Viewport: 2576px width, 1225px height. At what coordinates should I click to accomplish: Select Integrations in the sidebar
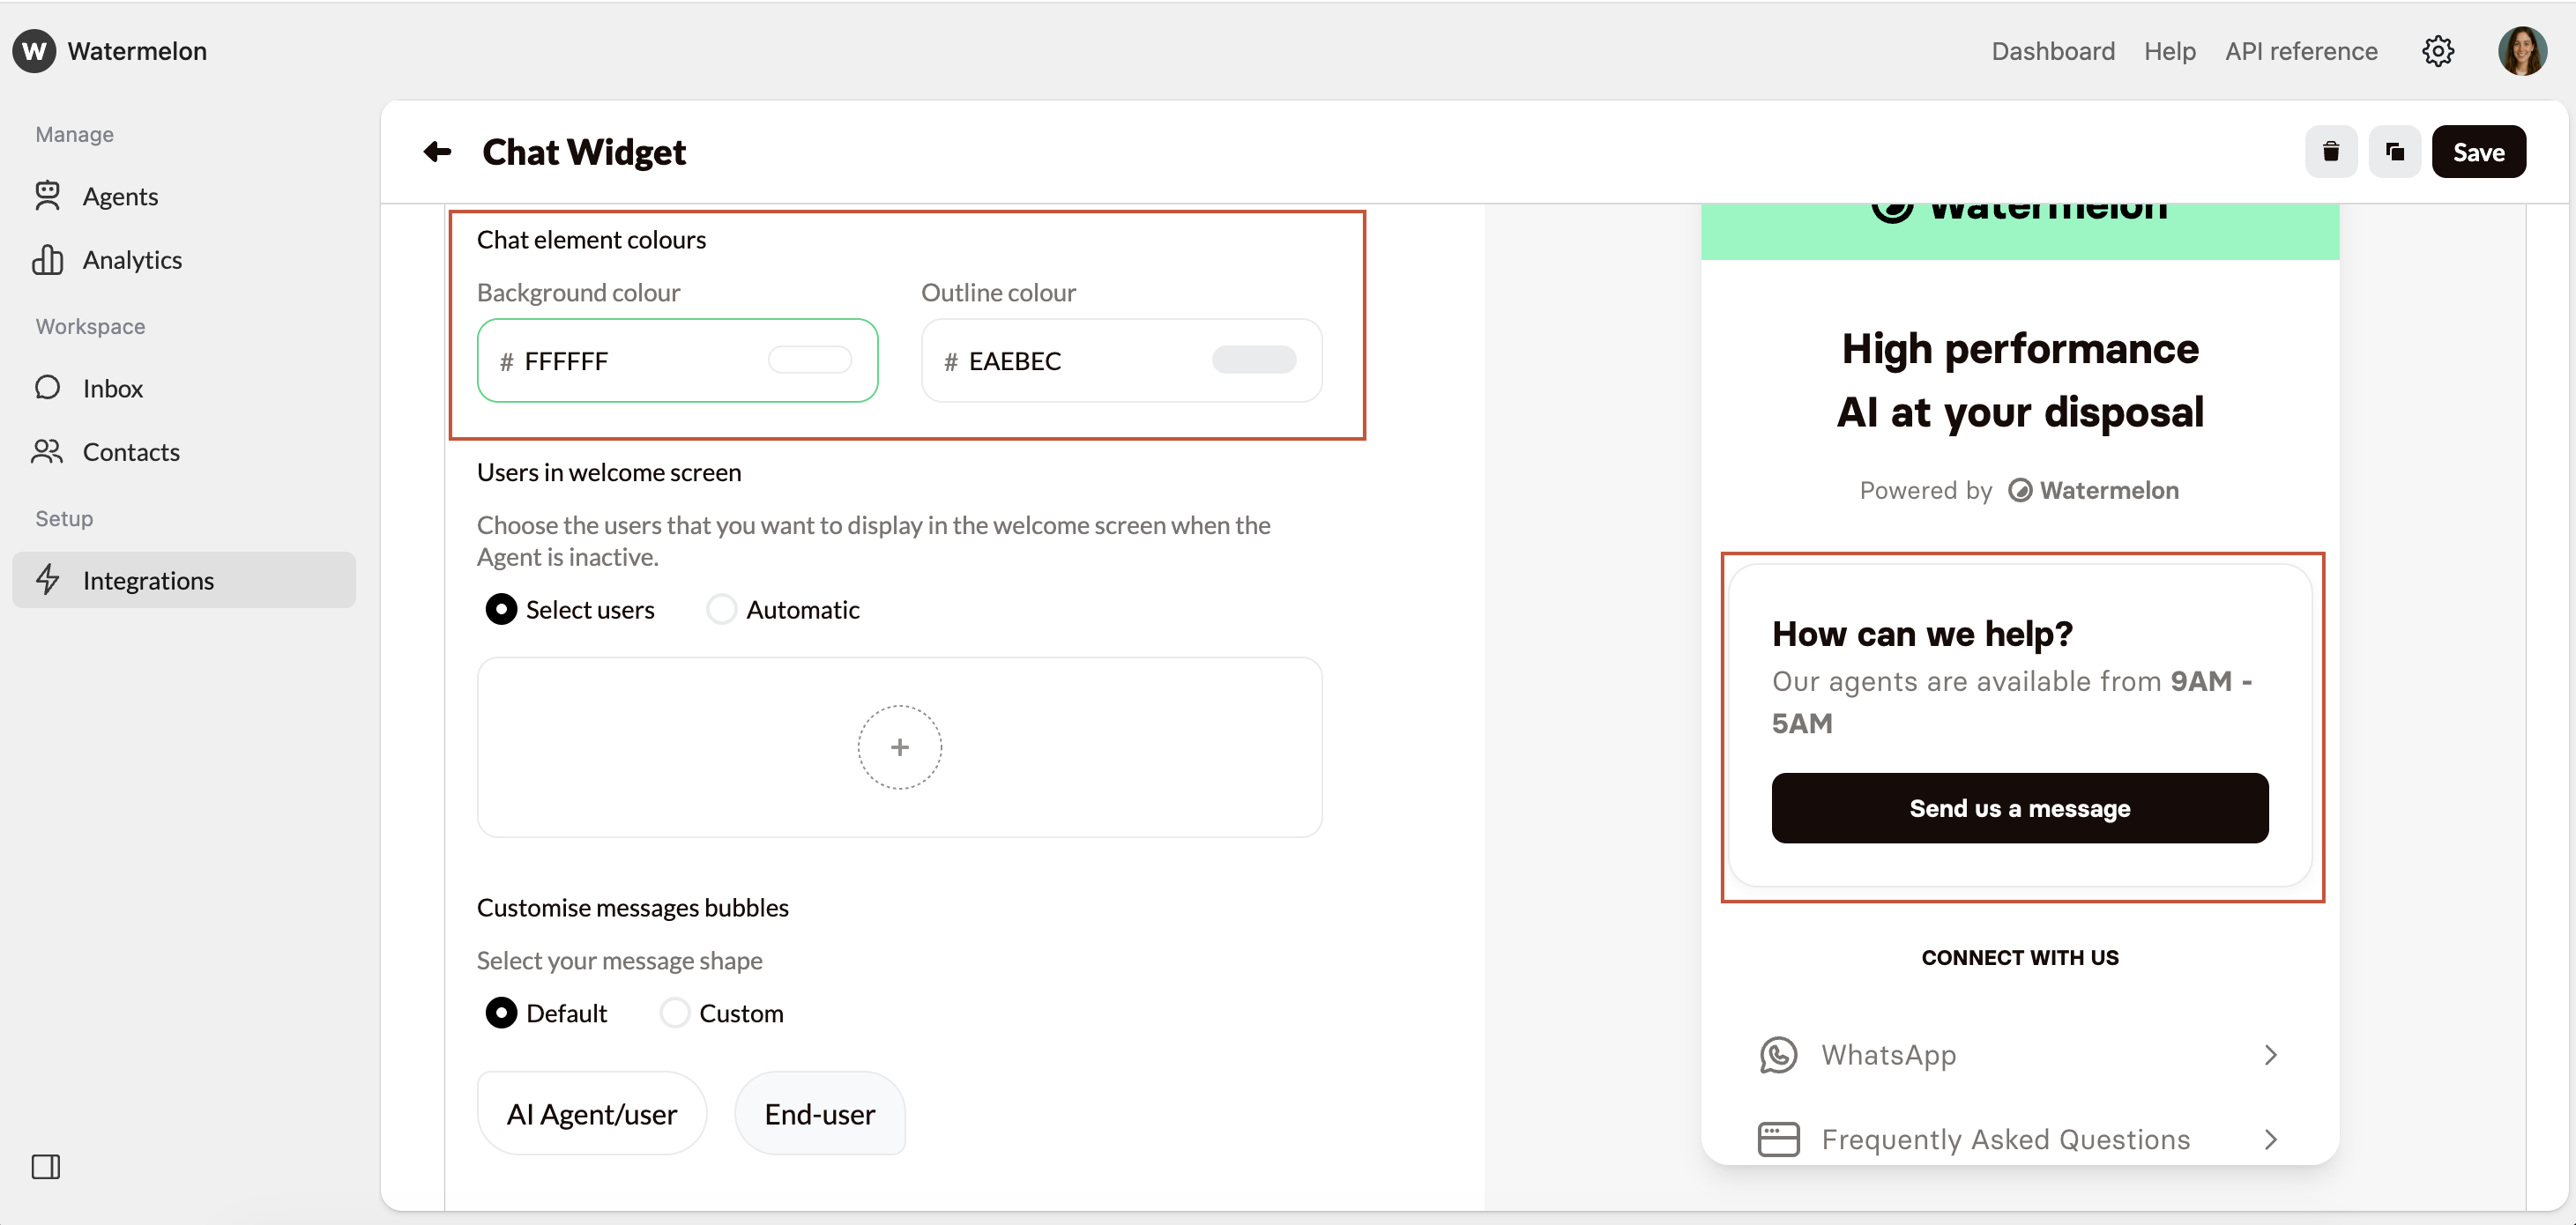tap(148, 579)
